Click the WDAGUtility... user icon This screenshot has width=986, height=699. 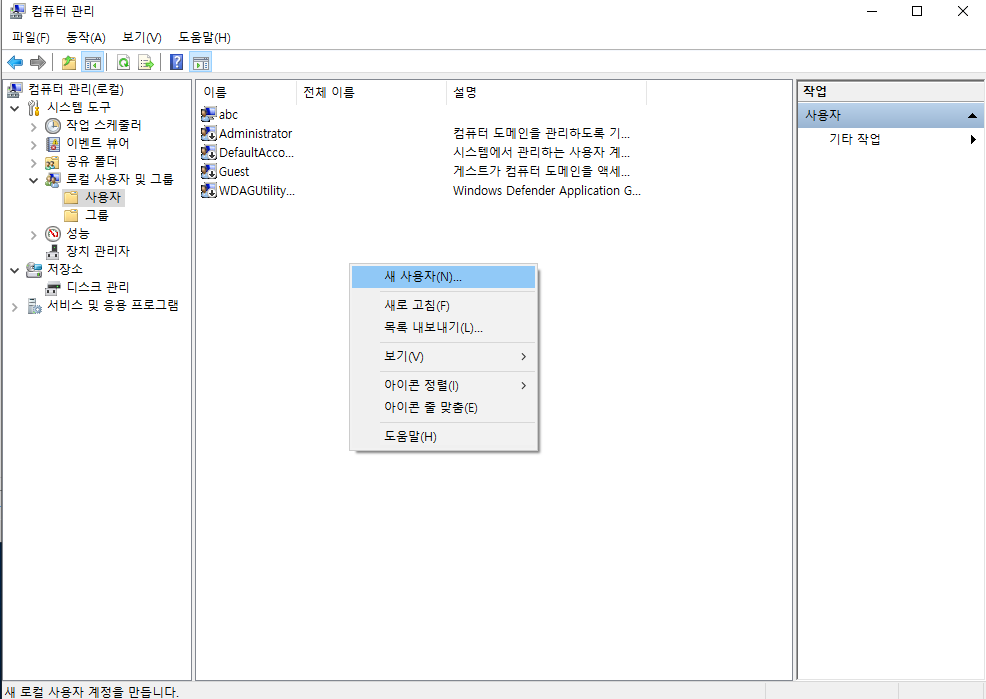[208, 190]
